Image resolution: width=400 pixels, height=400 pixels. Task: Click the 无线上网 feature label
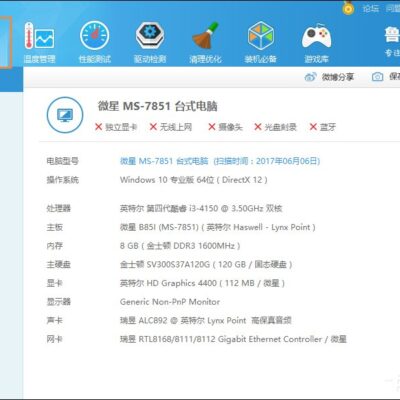point(176,127)
